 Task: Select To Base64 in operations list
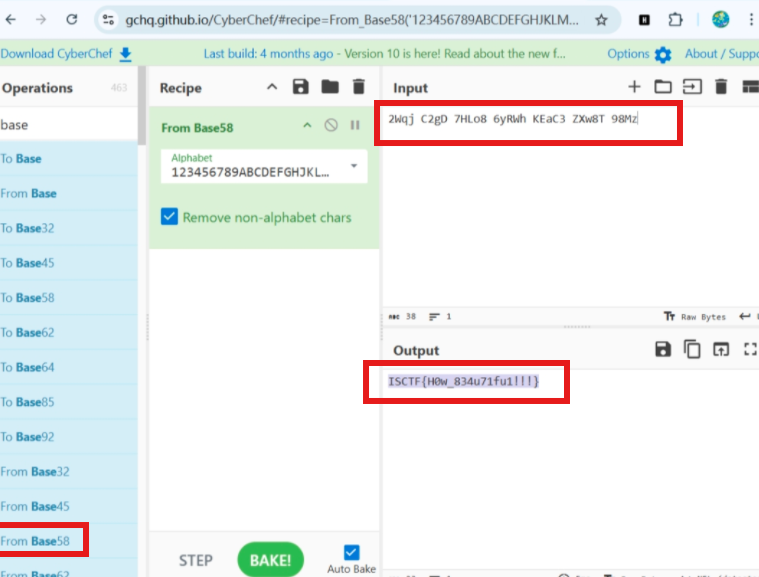pyautogui.click(x=28, y=367)
